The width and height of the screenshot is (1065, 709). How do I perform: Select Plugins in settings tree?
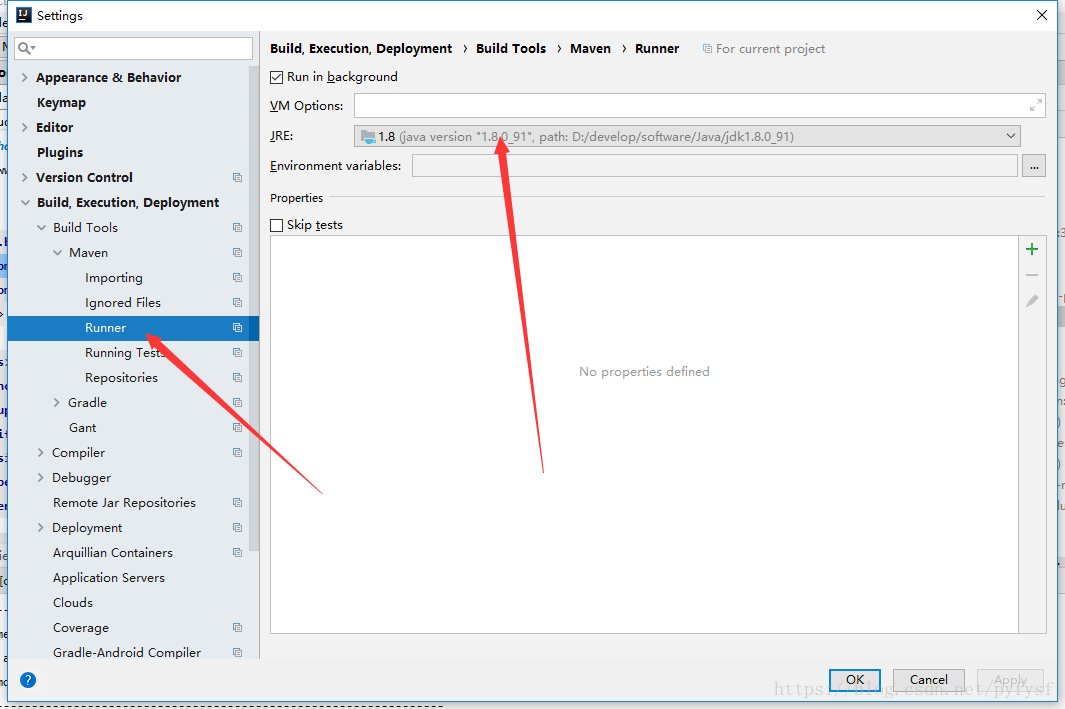(x=60, y=153)
